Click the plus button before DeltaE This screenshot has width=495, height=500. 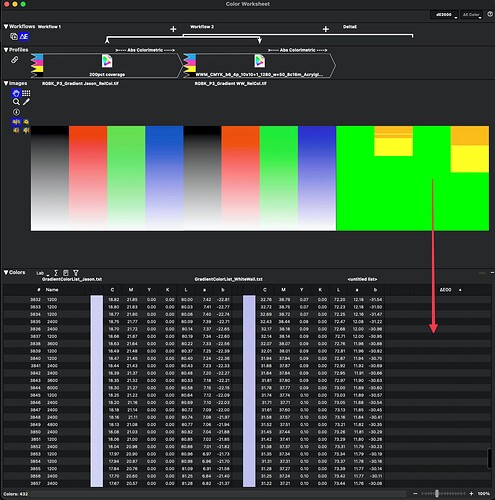click(x=326, y=29)
